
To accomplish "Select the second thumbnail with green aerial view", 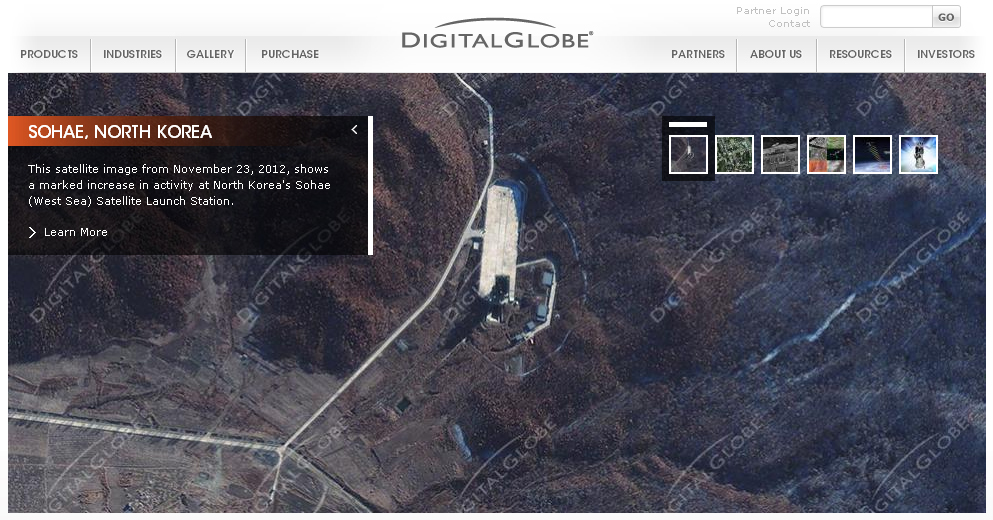I will [734, 155].
